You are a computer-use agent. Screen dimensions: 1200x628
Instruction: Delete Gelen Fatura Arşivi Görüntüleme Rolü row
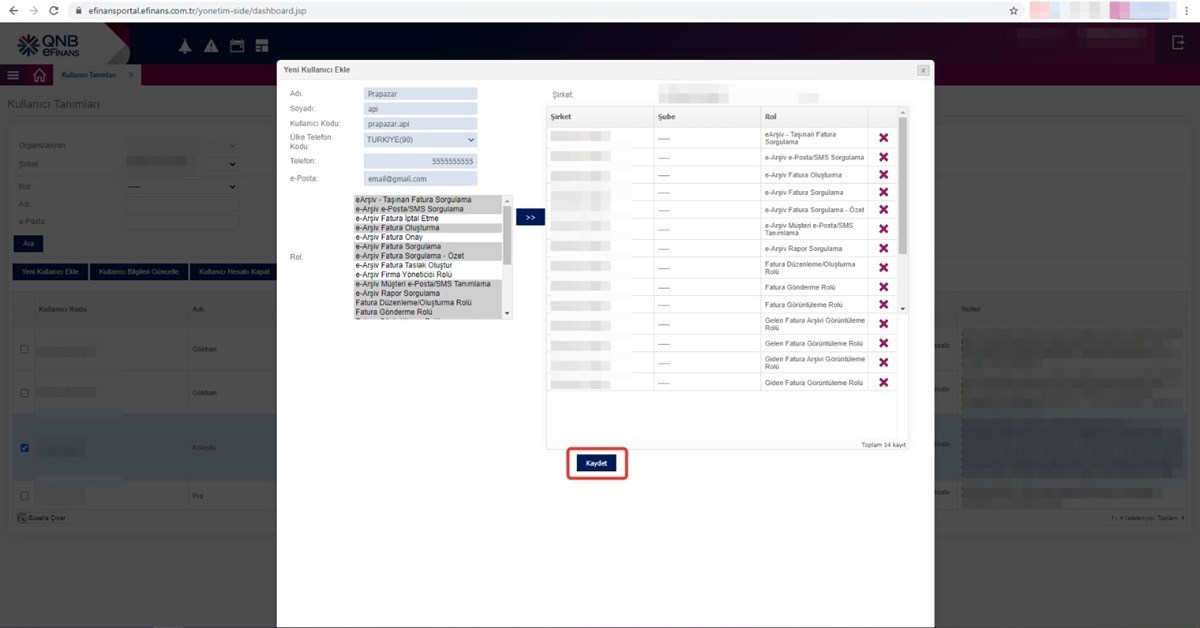[x=883, y=323]
